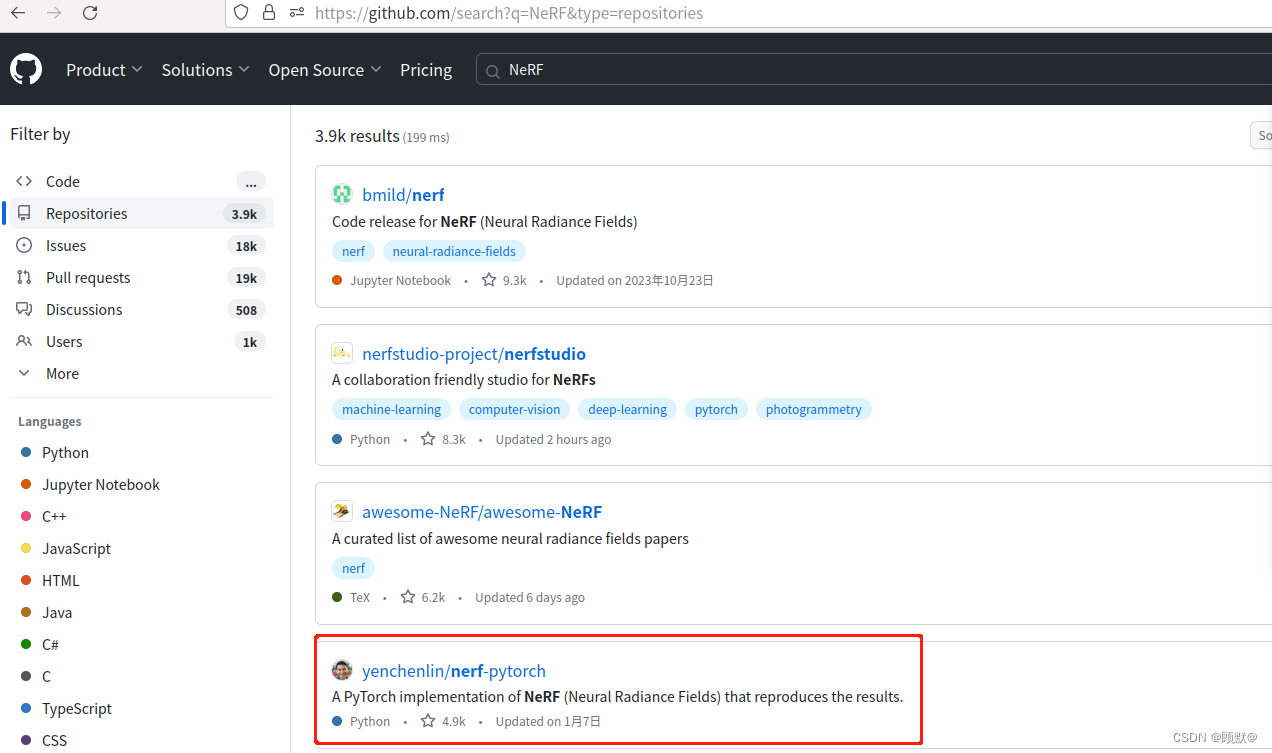Click yenchenlin avatar icon
This screenshot has height=753, width=1272.
(x=342, y=670)
